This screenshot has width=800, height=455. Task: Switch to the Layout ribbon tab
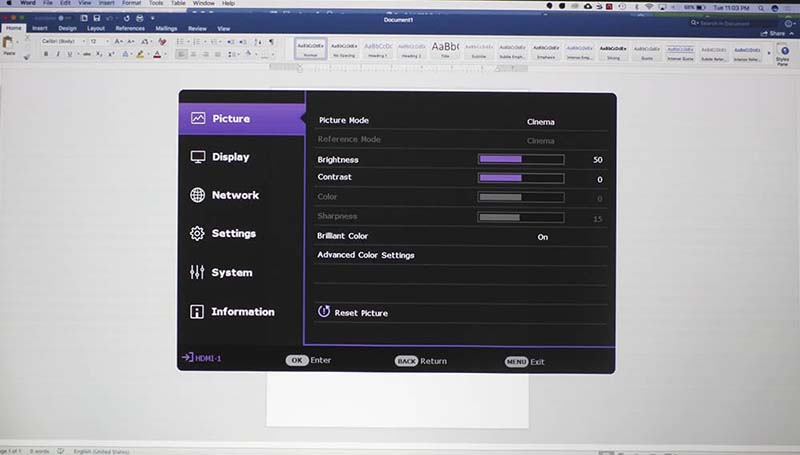[x=95, y=29]
